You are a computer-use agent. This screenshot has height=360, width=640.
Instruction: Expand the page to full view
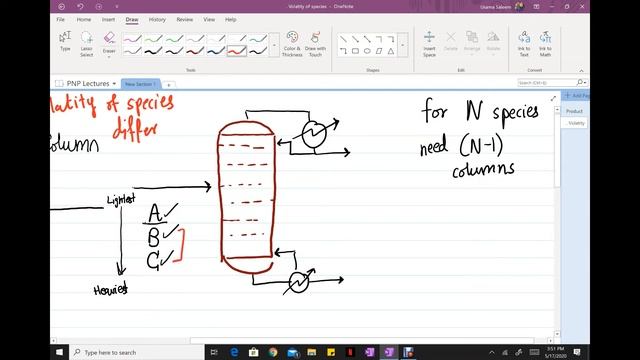pyautogui.click(x=553, y=98)
